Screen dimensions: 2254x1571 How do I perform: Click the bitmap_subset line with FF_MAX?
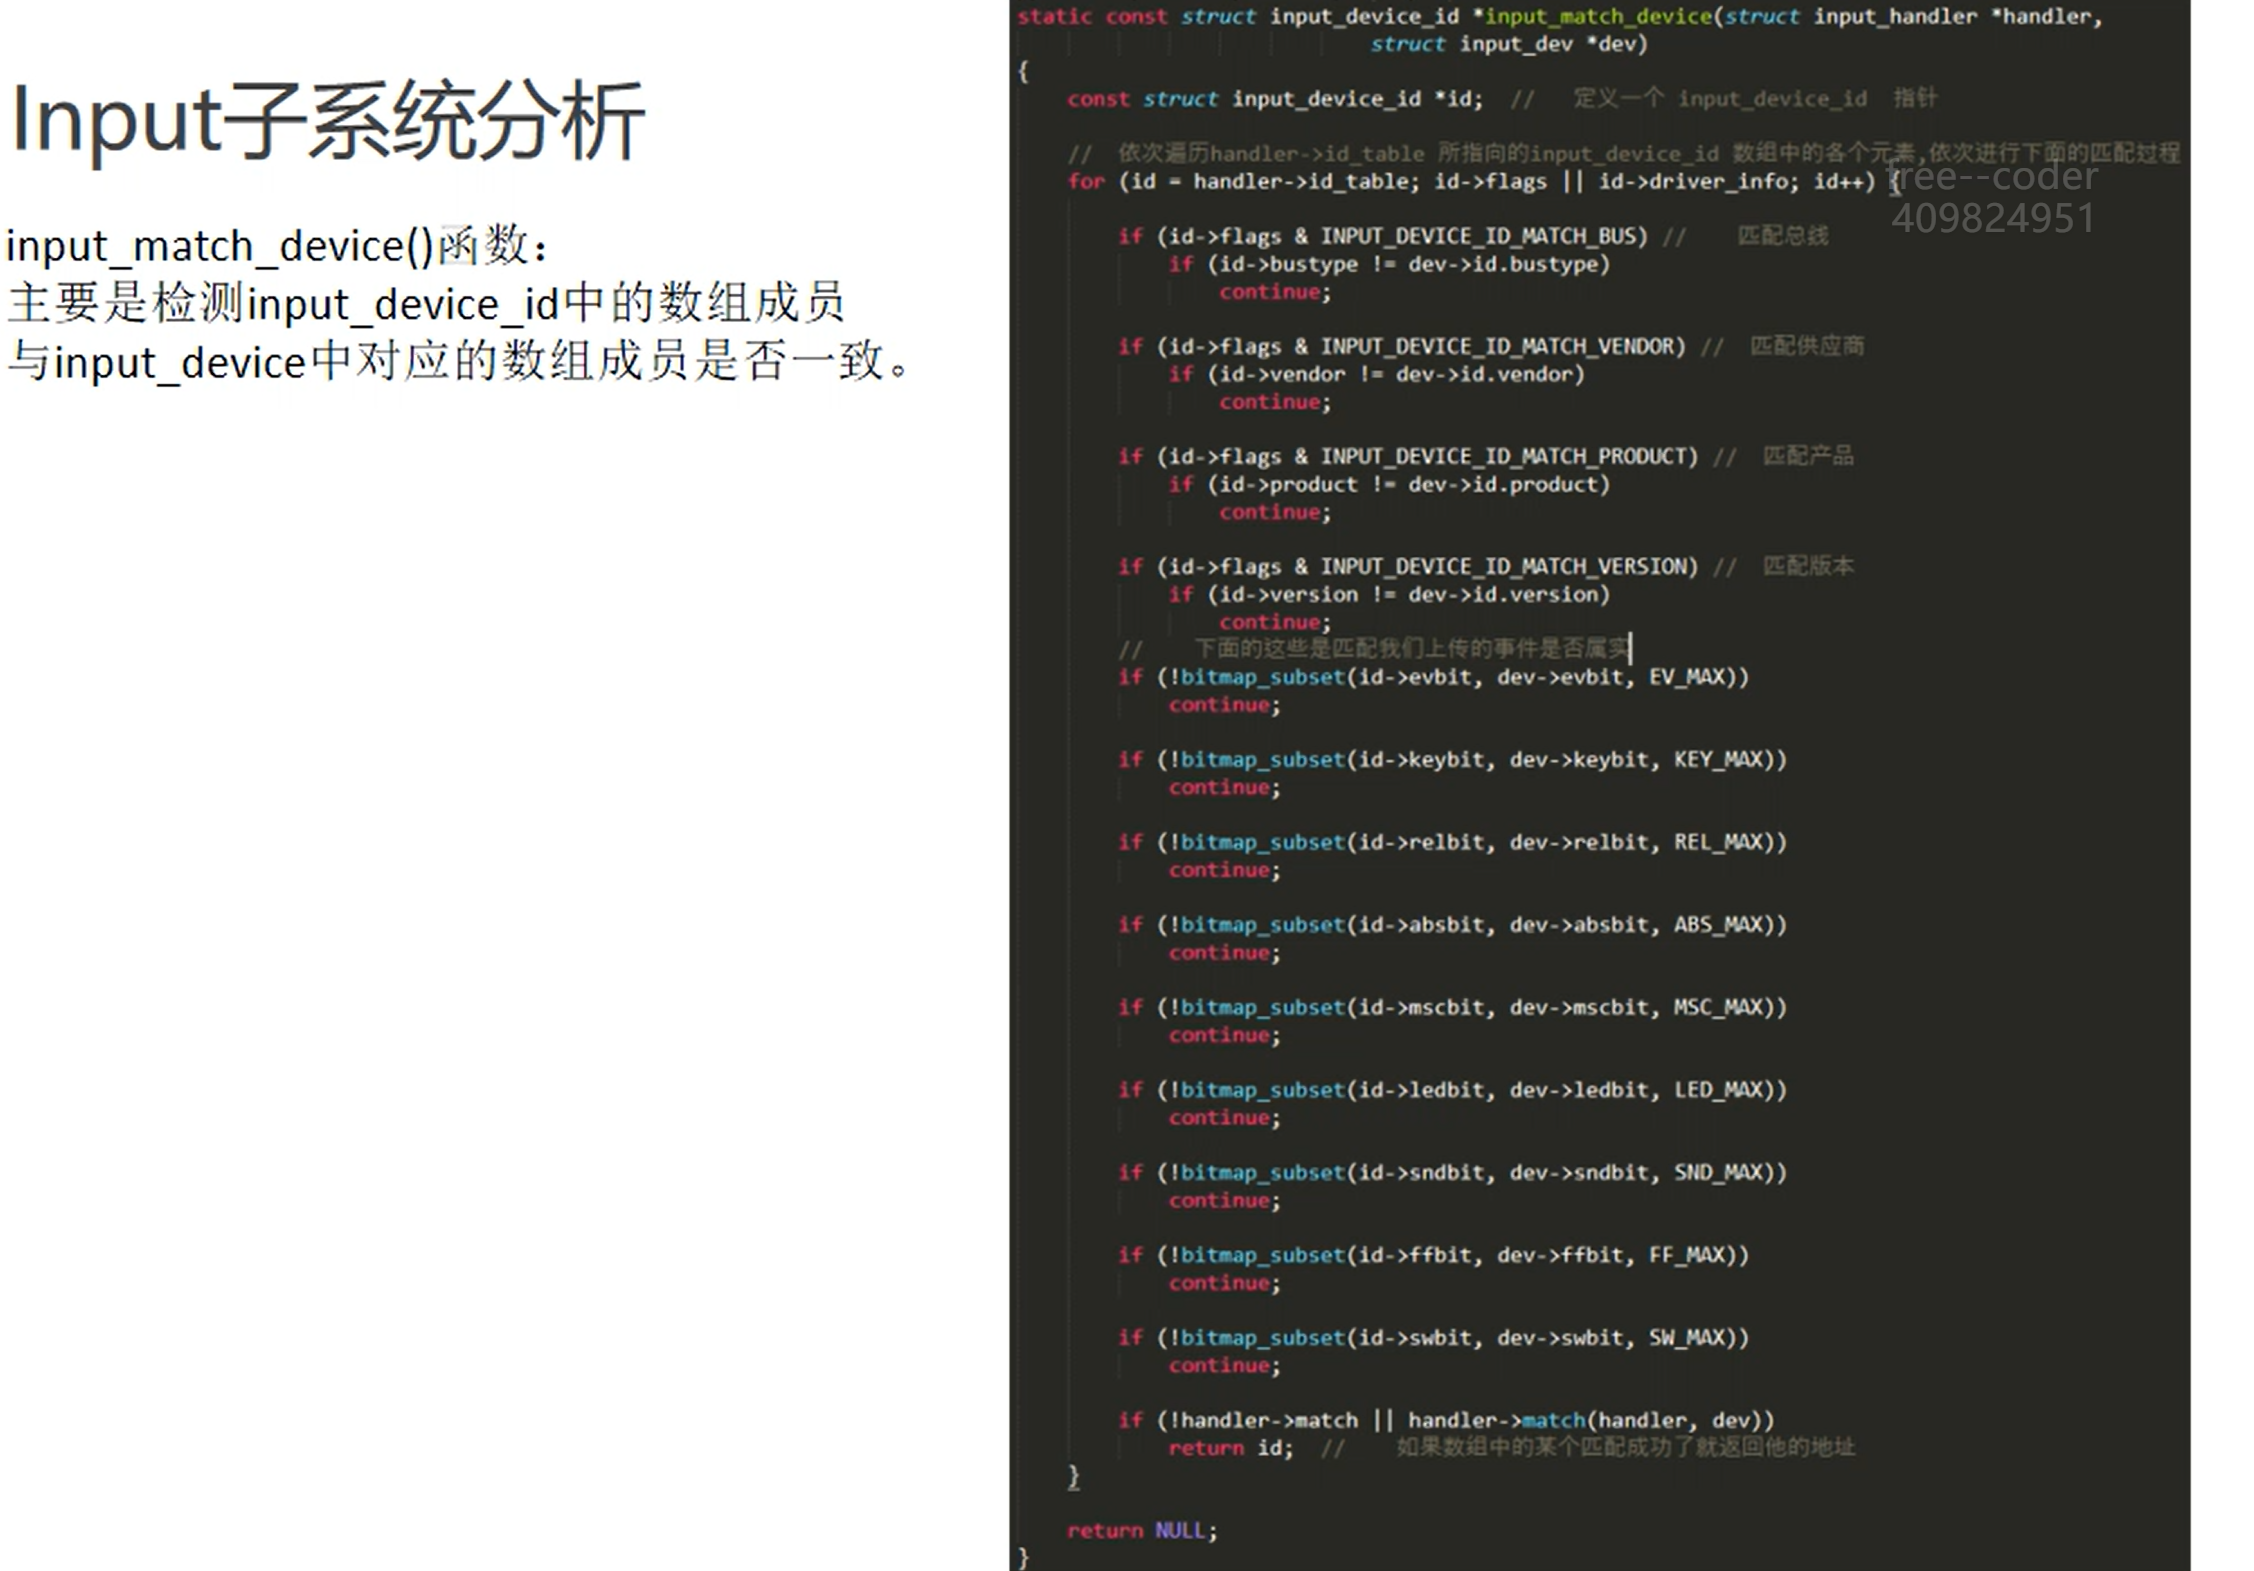coord(1434,1255)
